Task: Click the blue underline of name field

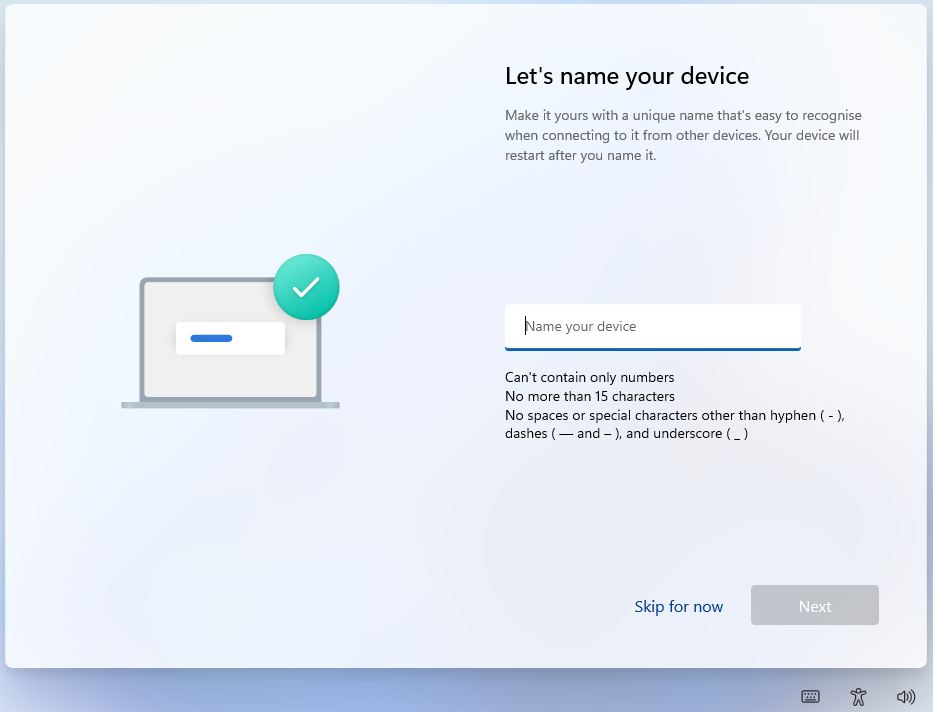Action: (653, 349)
